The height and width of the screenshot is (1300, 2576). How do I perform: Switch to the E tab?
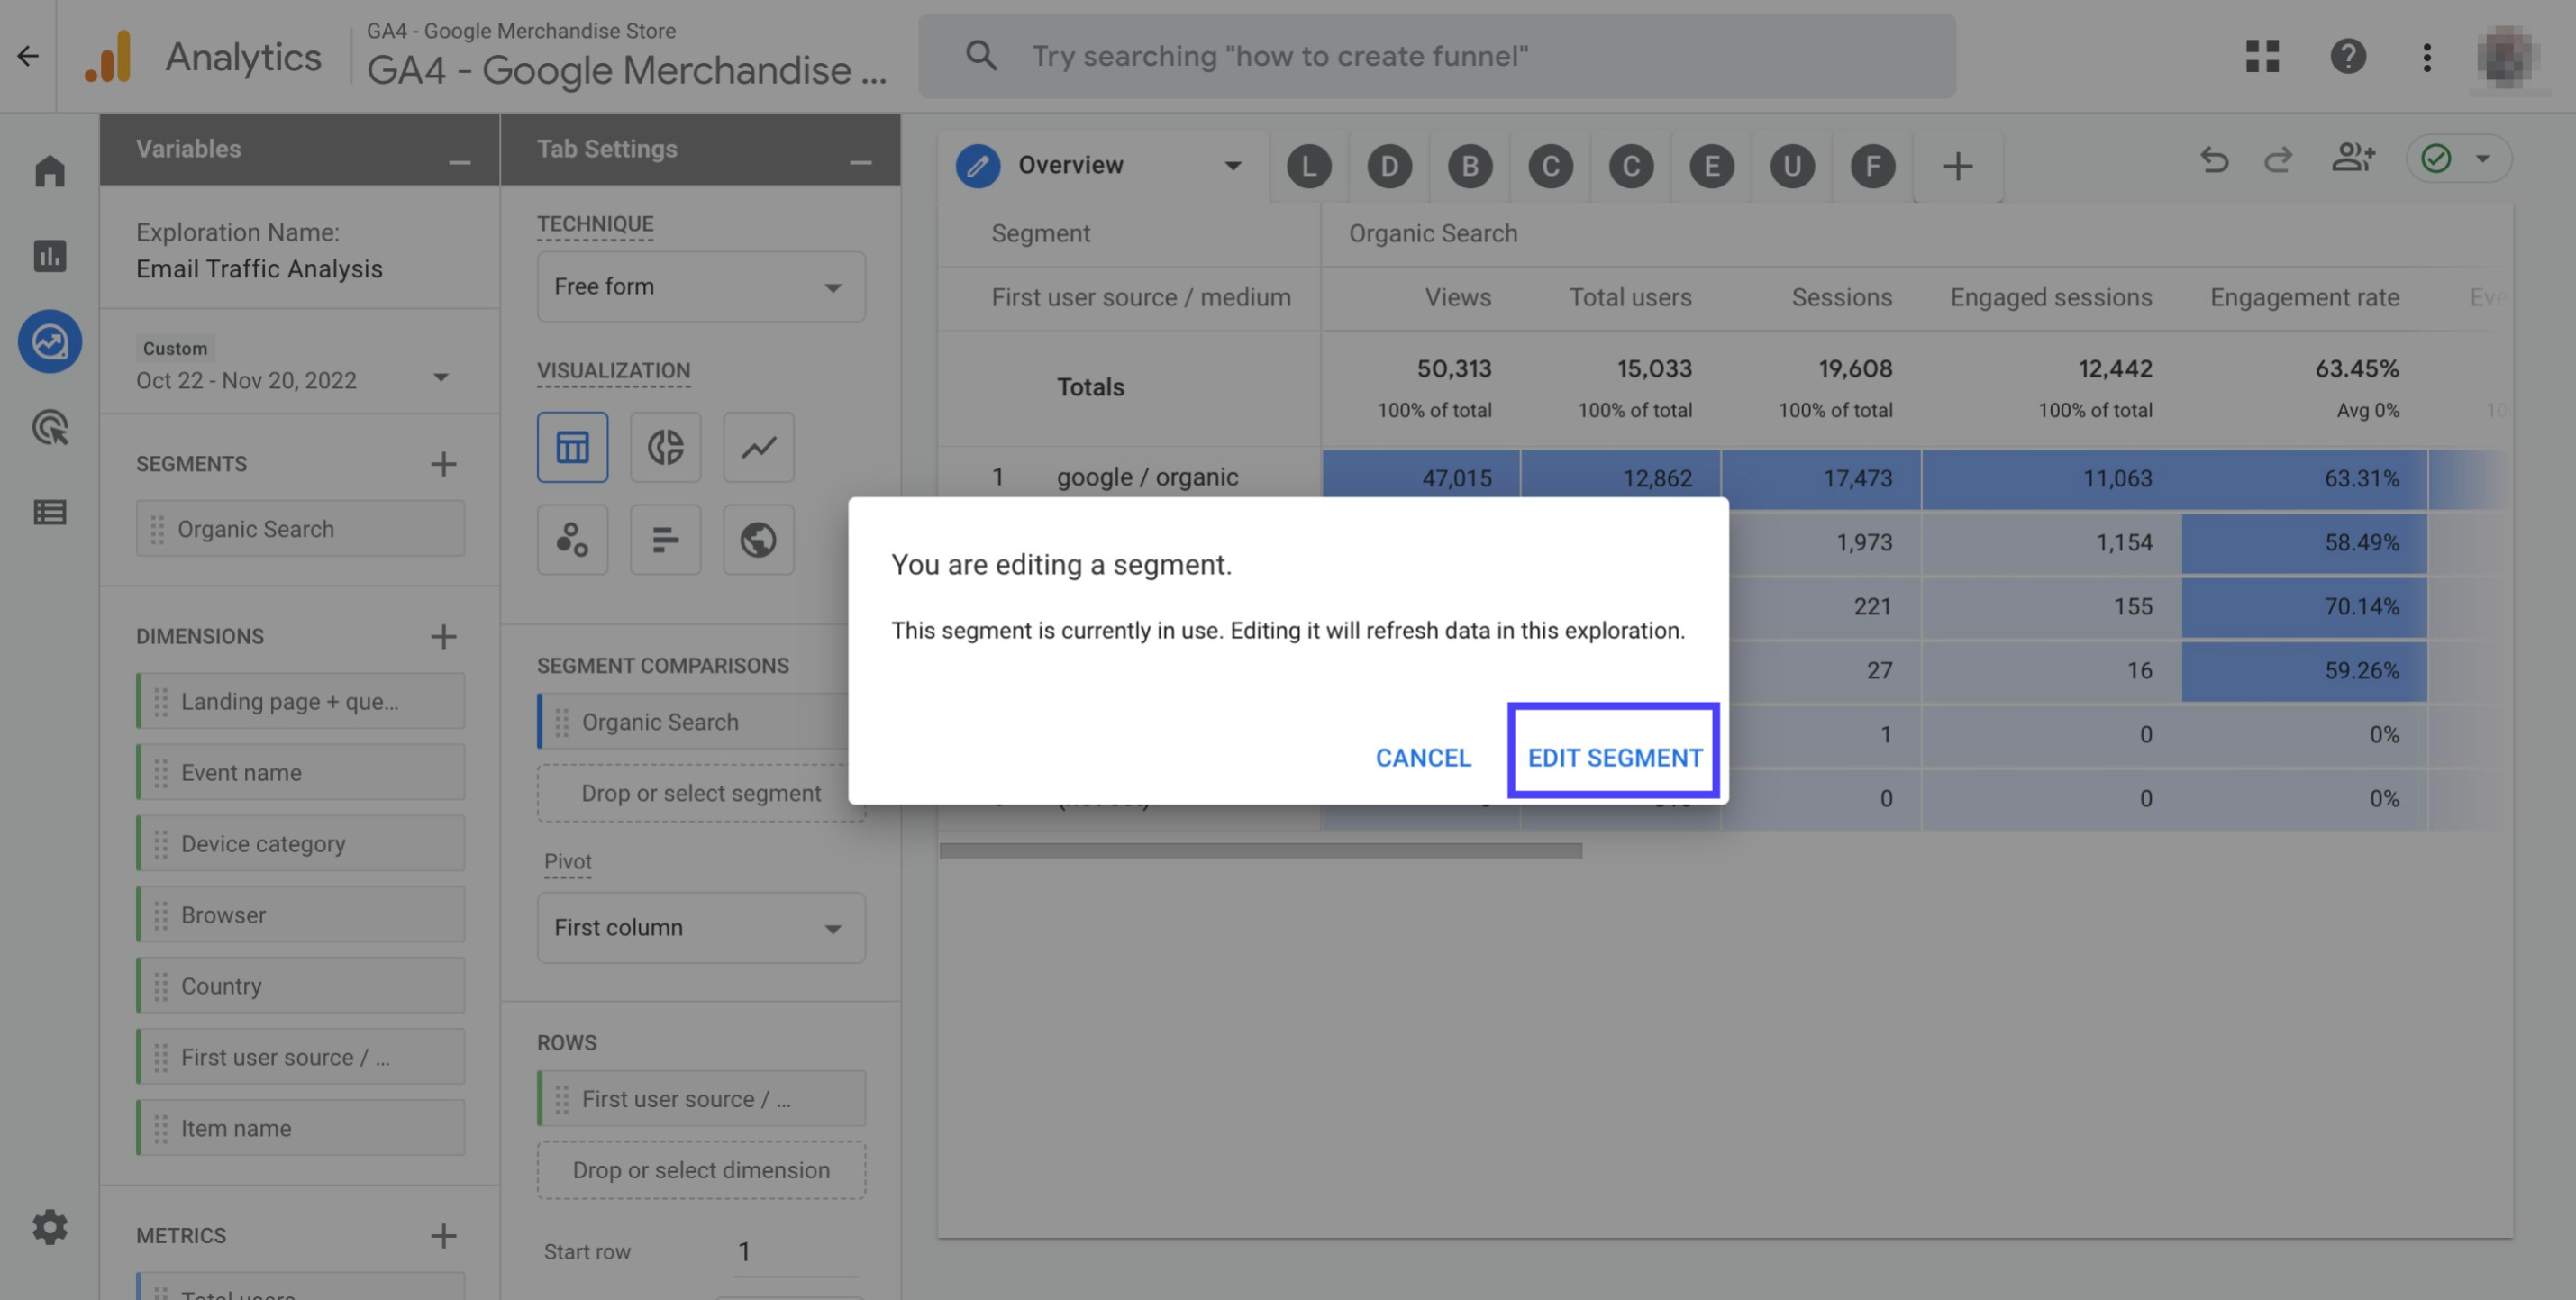(1711, 166)
